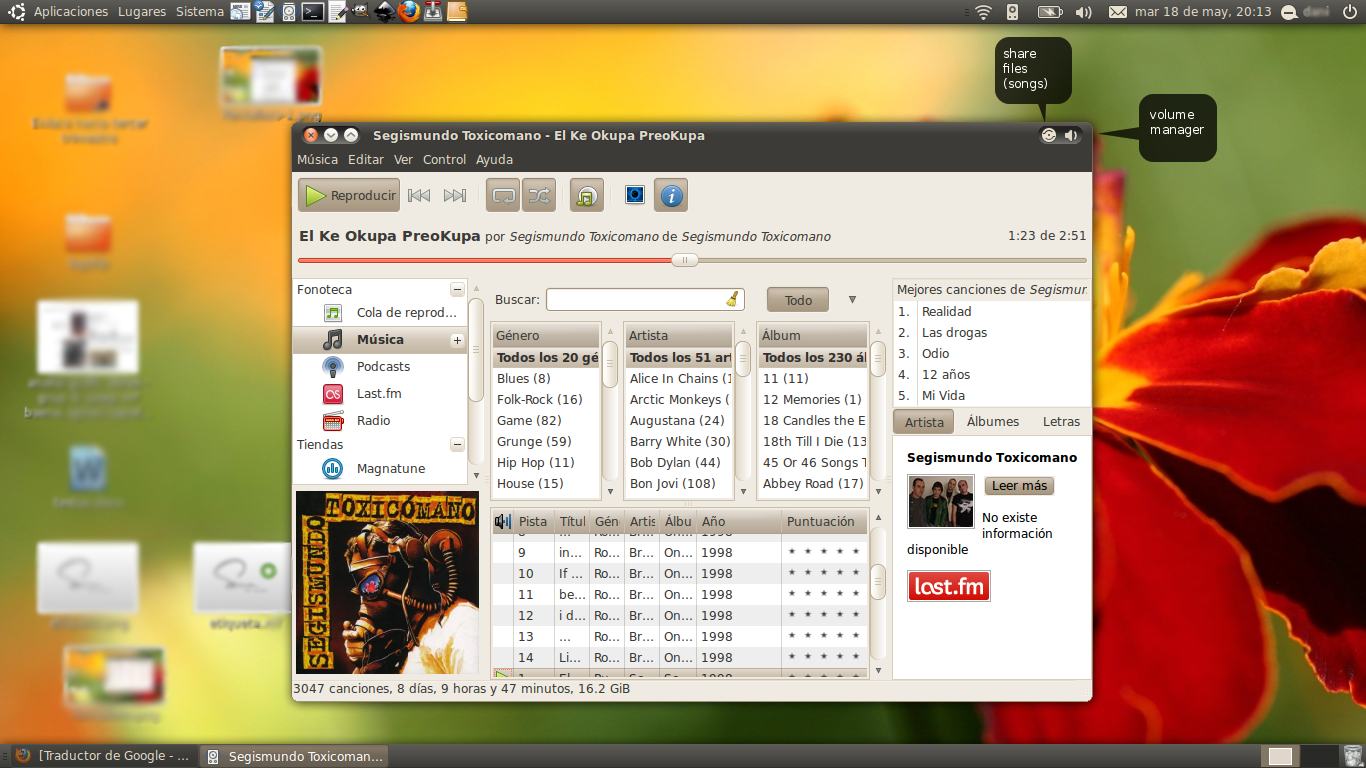Open the visualization icon in the toolbar
The height and width of the screenshot is (768, 1366).
[x=635, y=195]
